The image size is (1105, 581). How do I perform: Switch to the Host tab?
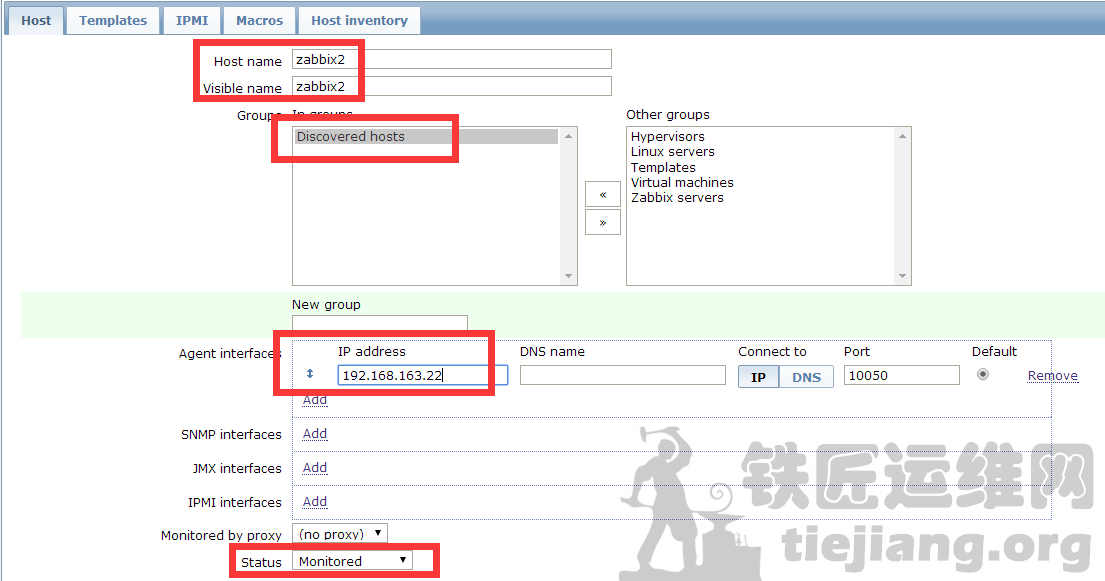36,20
